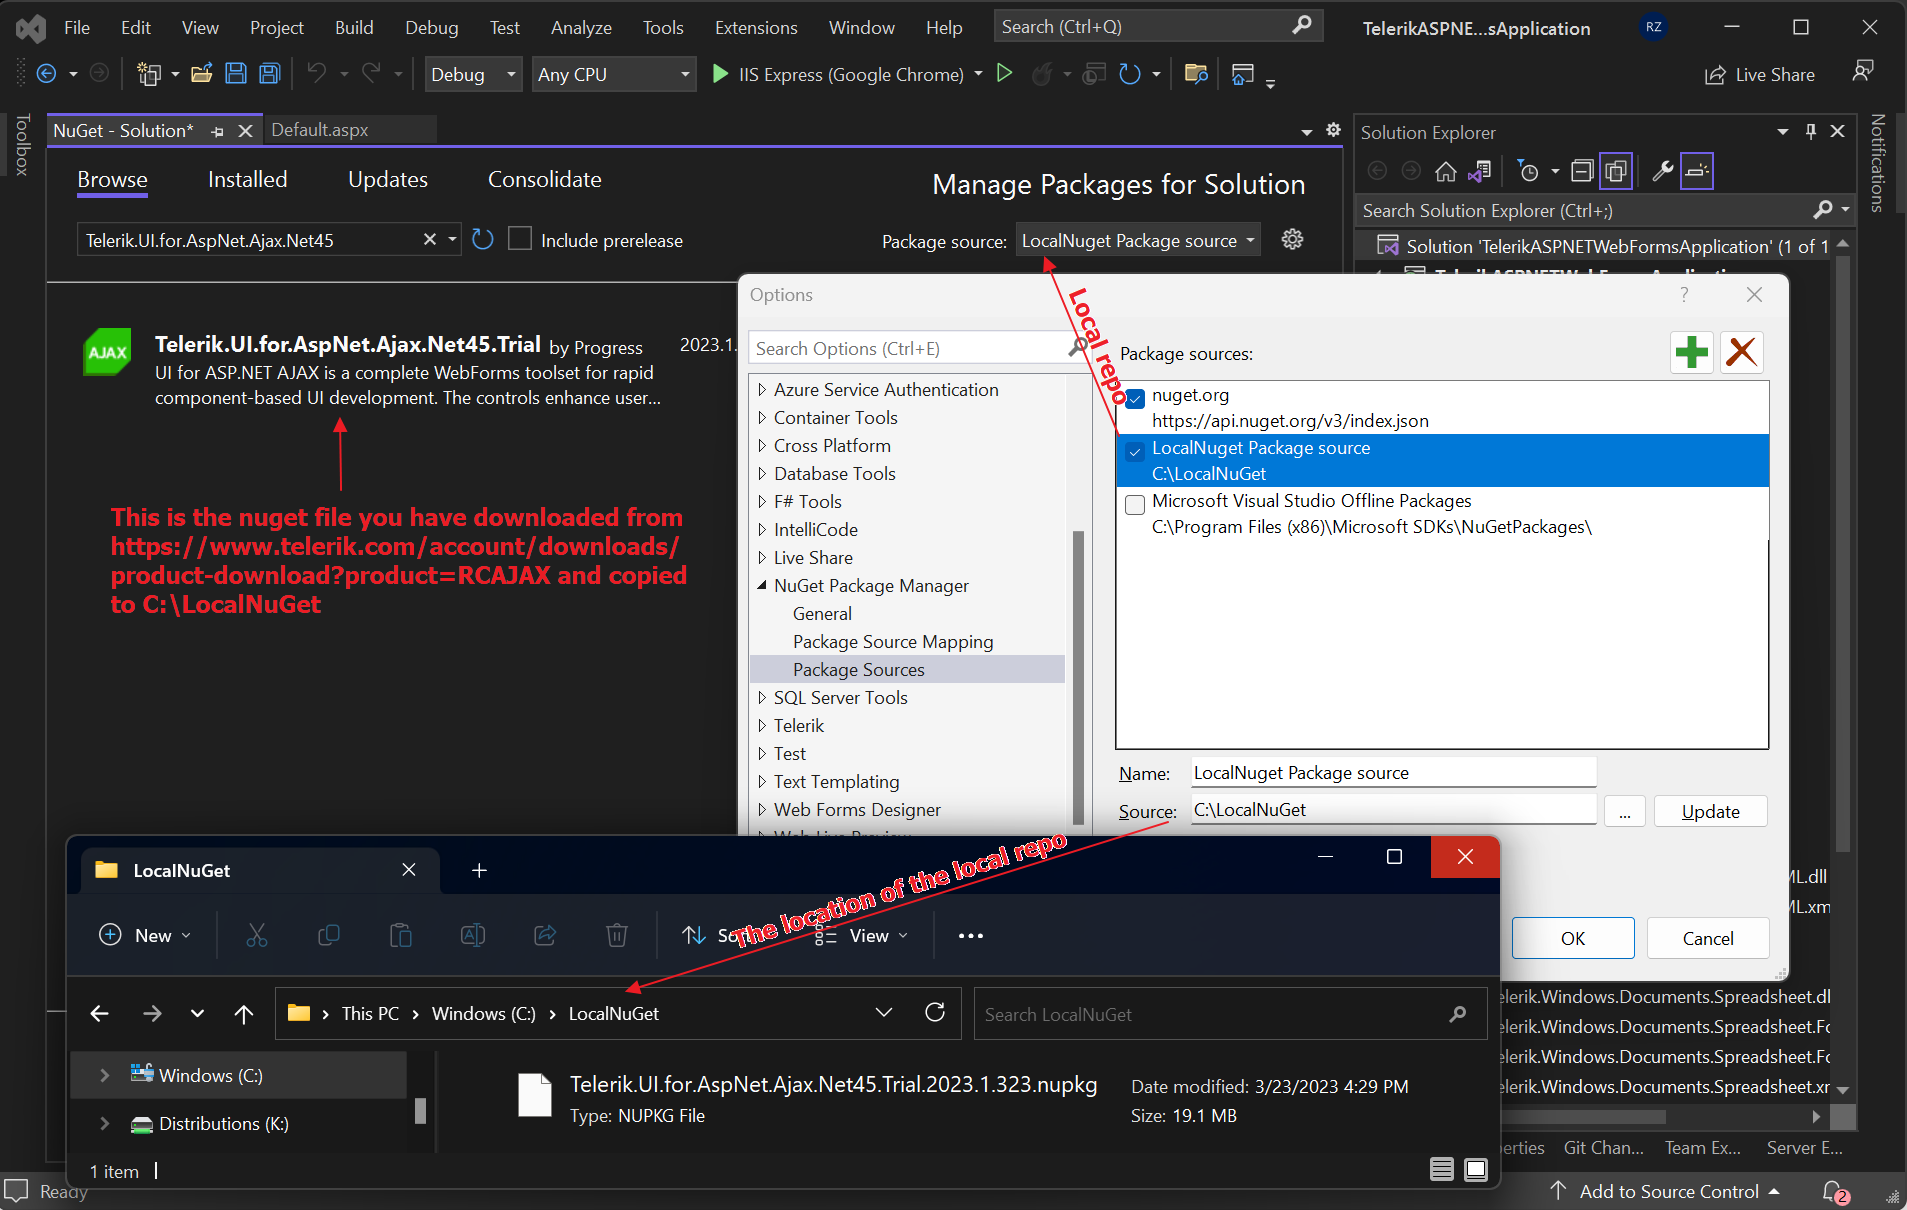1907x1210 pixels.
Task: Open the Visual Studio notifications bell icon
Action: 1834,1191
